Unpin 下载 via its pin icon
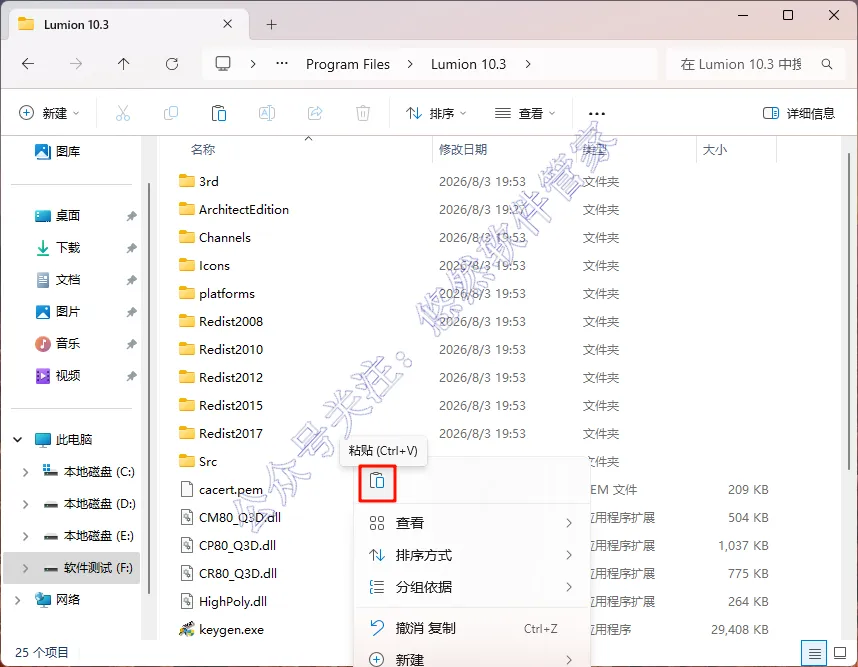This screenshot has height=667, width=858. point(131,248)
